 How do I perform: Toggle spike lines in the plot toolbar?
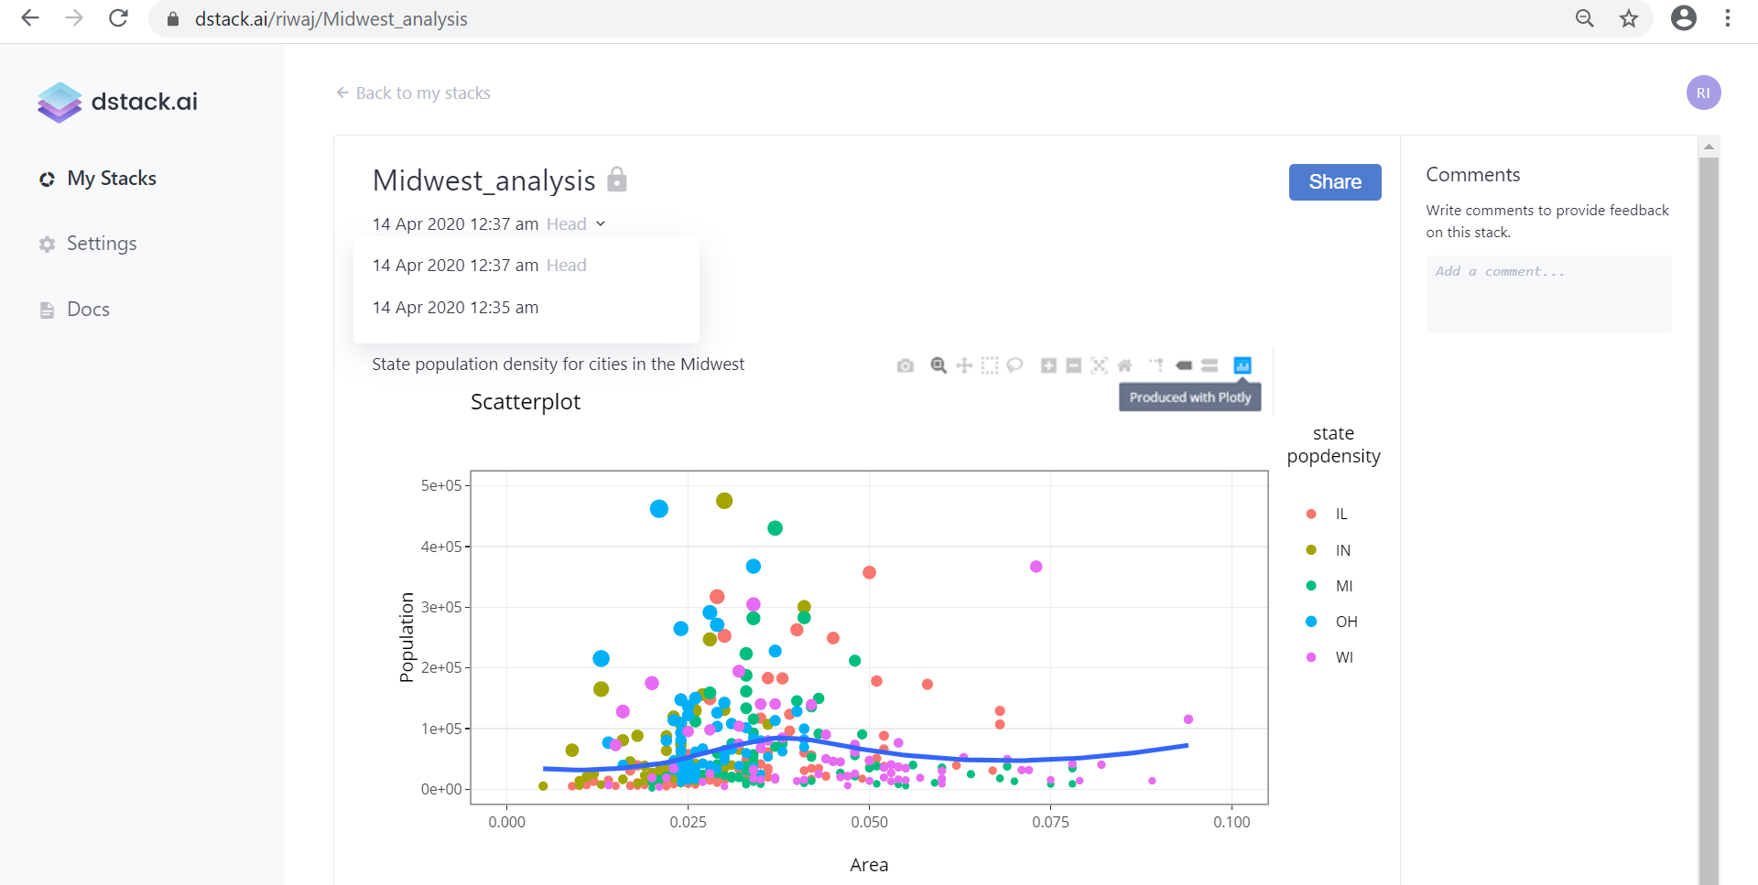point(1156,366)
